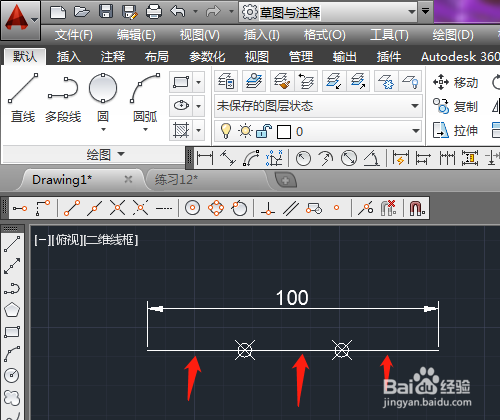Select the snap to endpoint icon
The height and width of the screenshot is (420, 500).
pyautogui.click(x=72, y=208)
